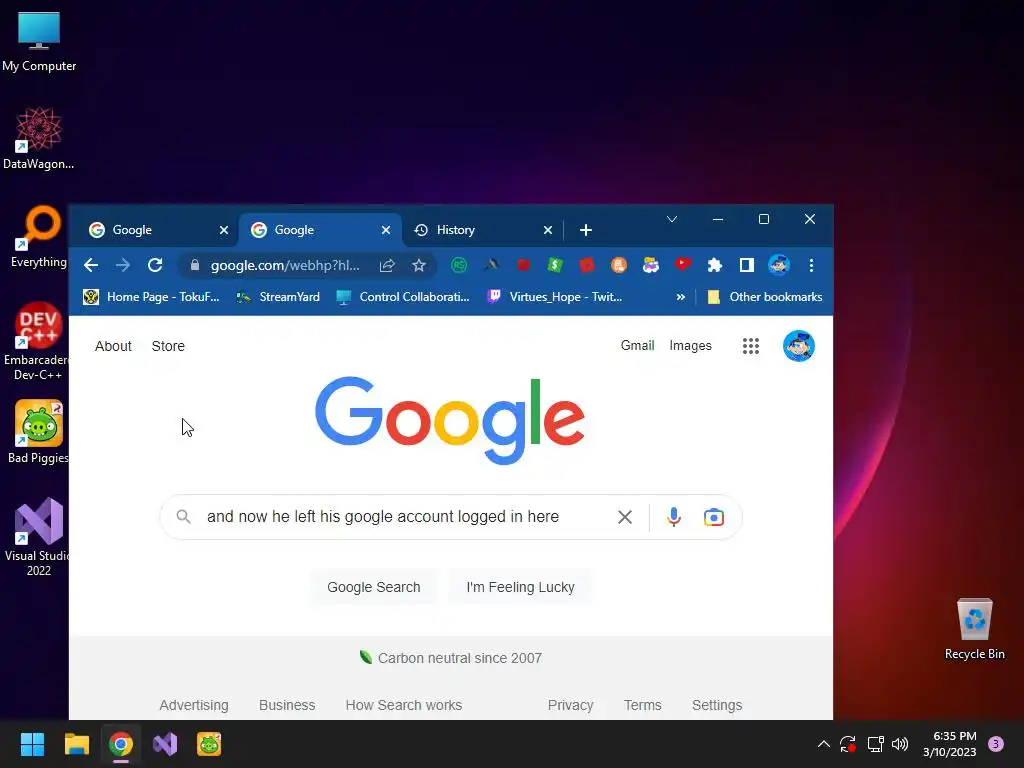Select the DataWagon desktop shortcut
Image resolution: width=1024 pixels, height=768 pixels.
point(39,139)
